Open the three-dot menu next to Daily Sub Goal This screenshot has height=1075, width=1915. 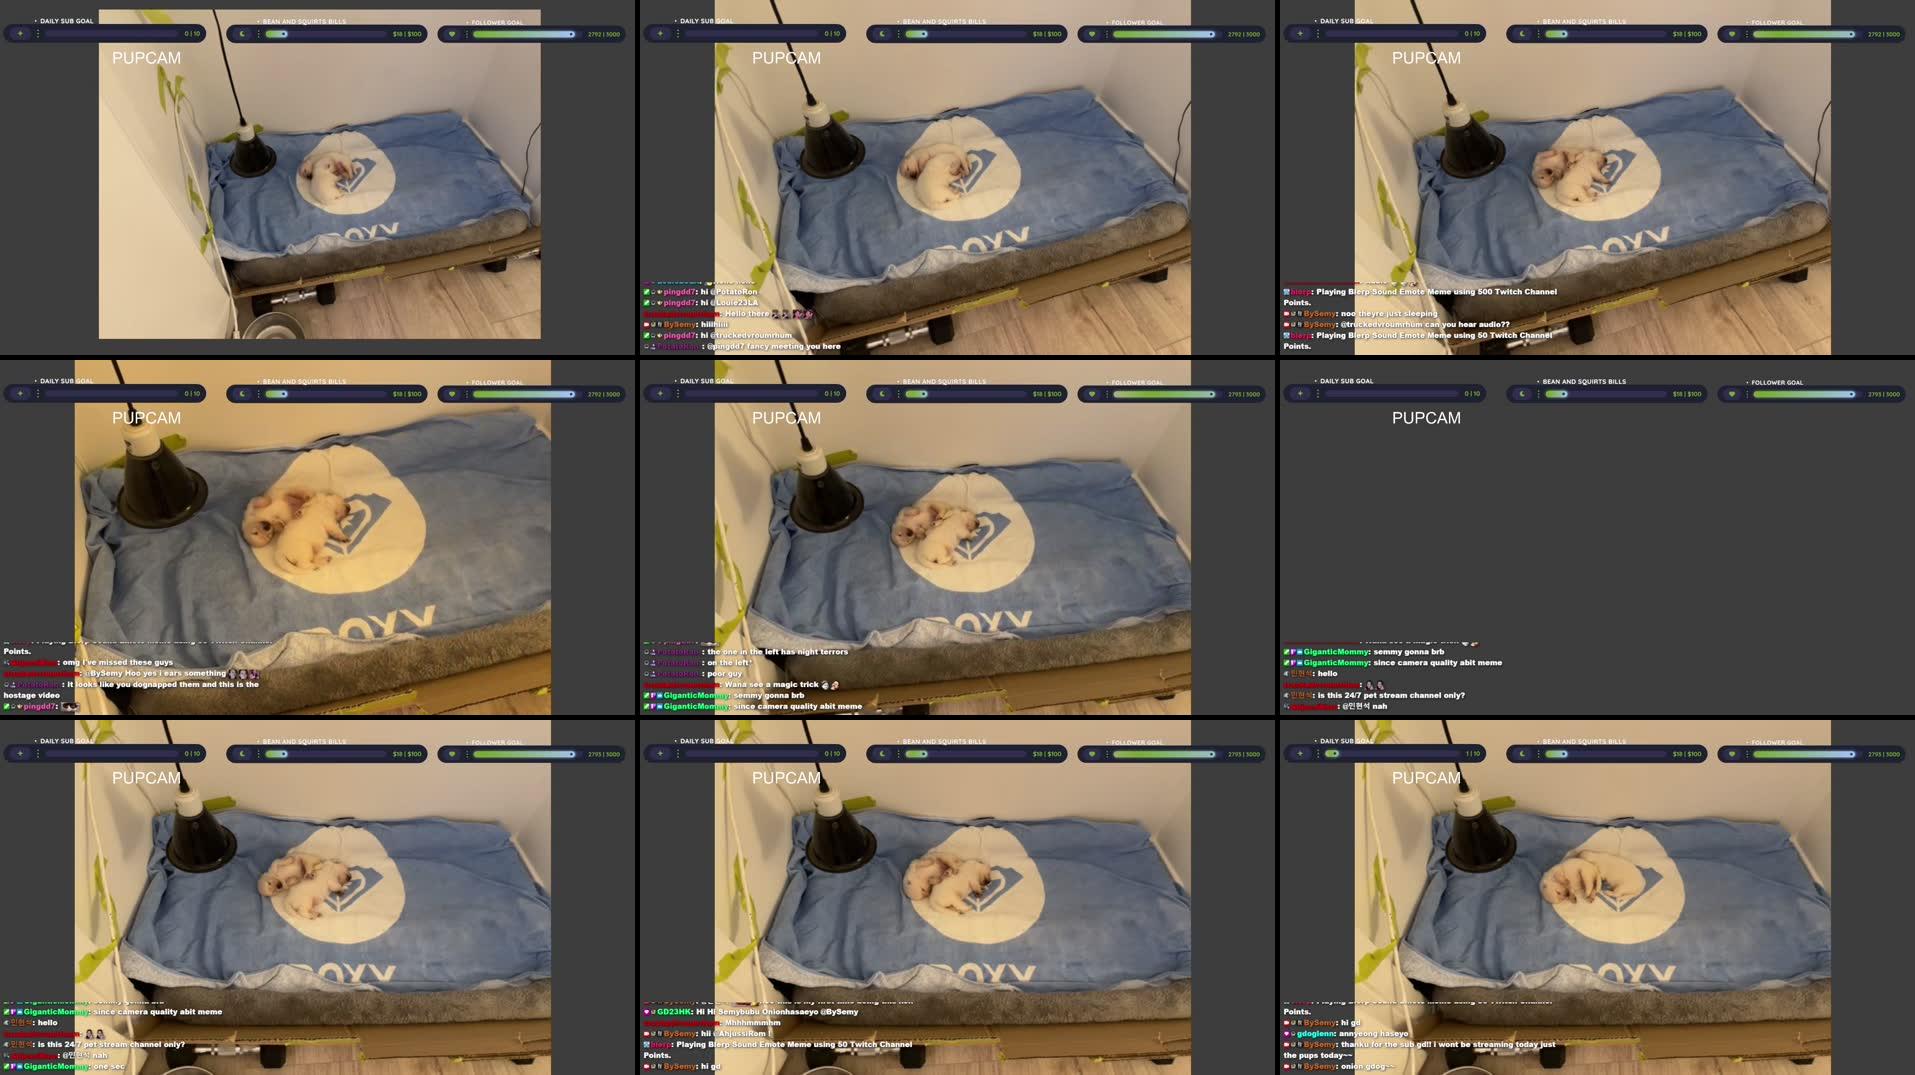tap(37, 33)
